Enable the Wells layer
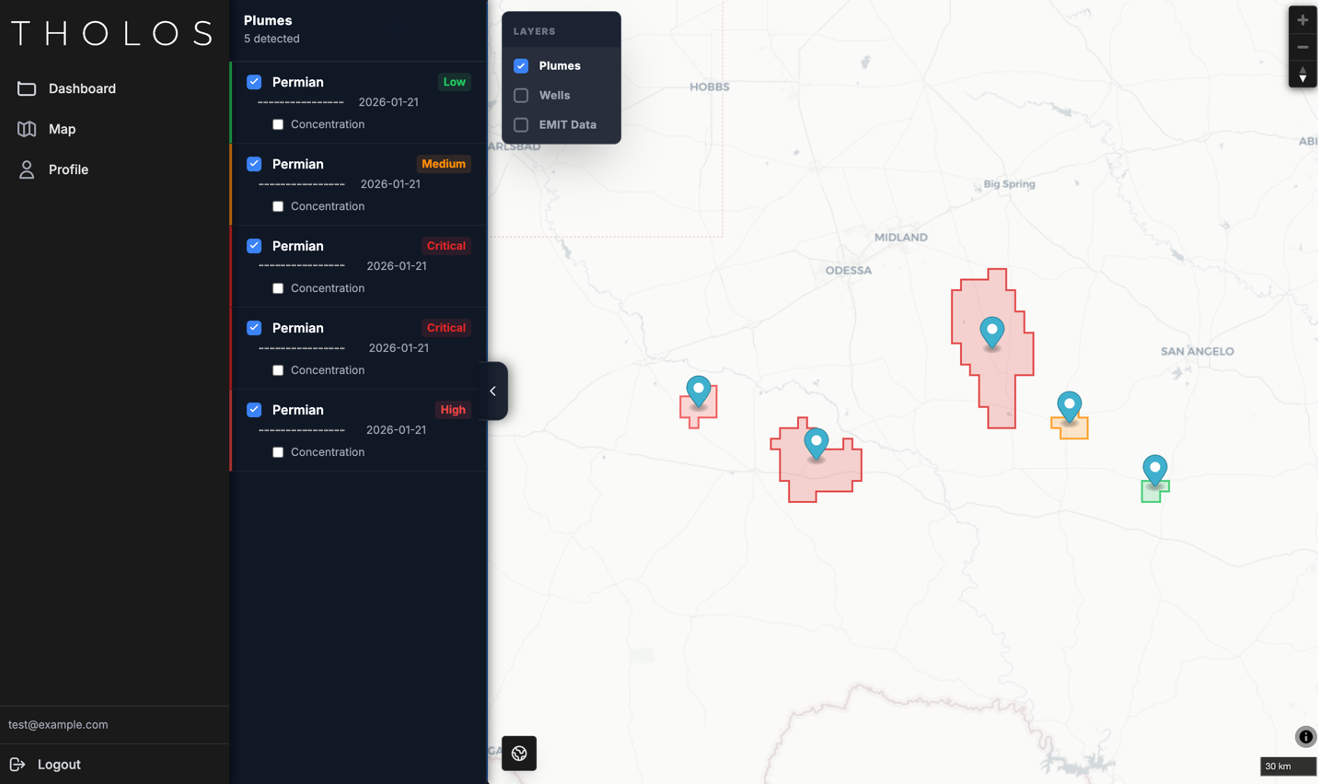1318x784 pixels. 521,95
